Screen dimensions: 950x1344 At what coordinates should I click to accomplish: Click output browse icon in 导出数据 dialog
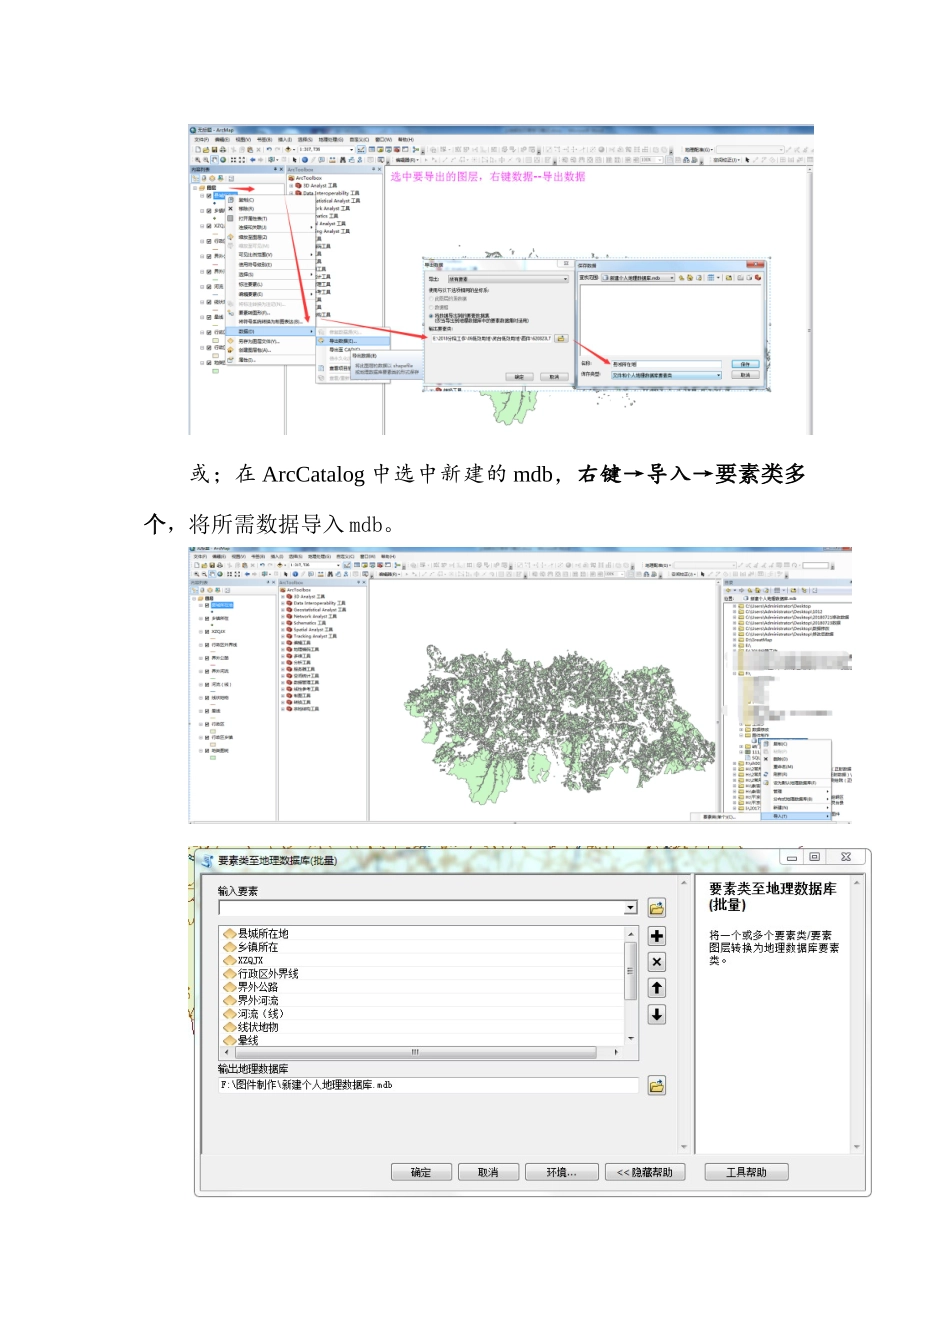click(561, 338)
